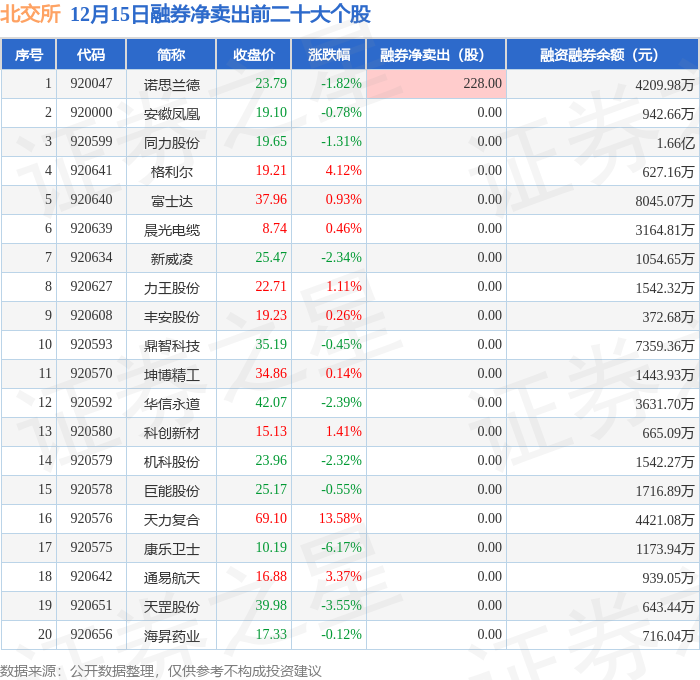Screen dimensions: 700x680
Task: Click the 12月15日融券净卖出前二十大个股 heading
Action: click(221, 14)
